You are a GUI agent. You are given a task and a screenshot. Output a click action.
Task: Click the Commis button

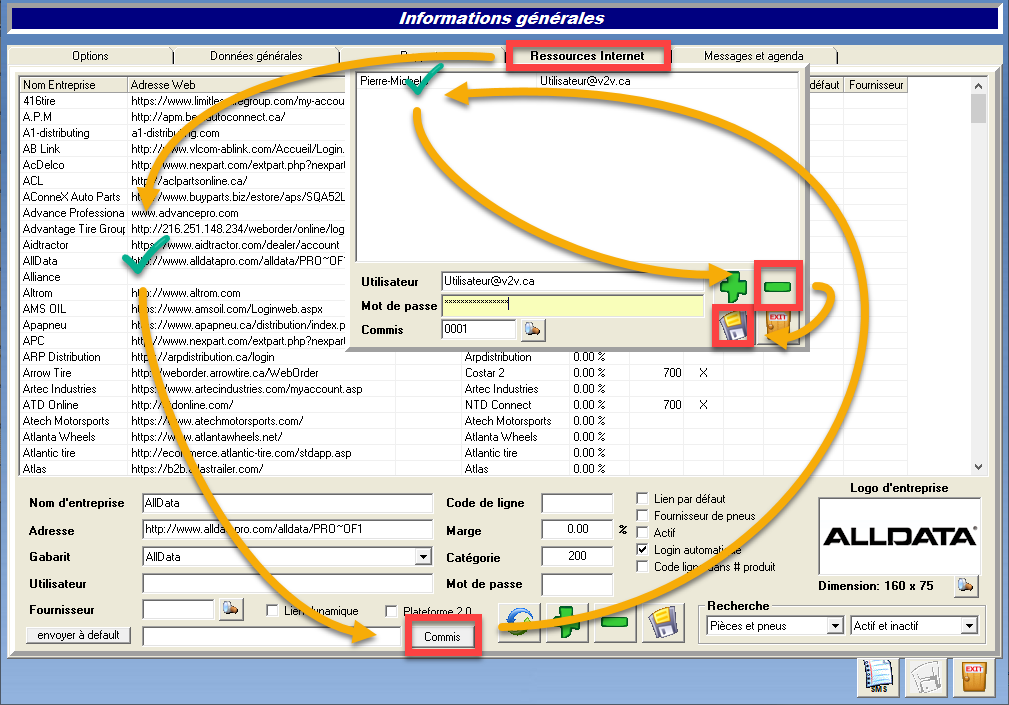pyautogui.click(x=443, y=637)
